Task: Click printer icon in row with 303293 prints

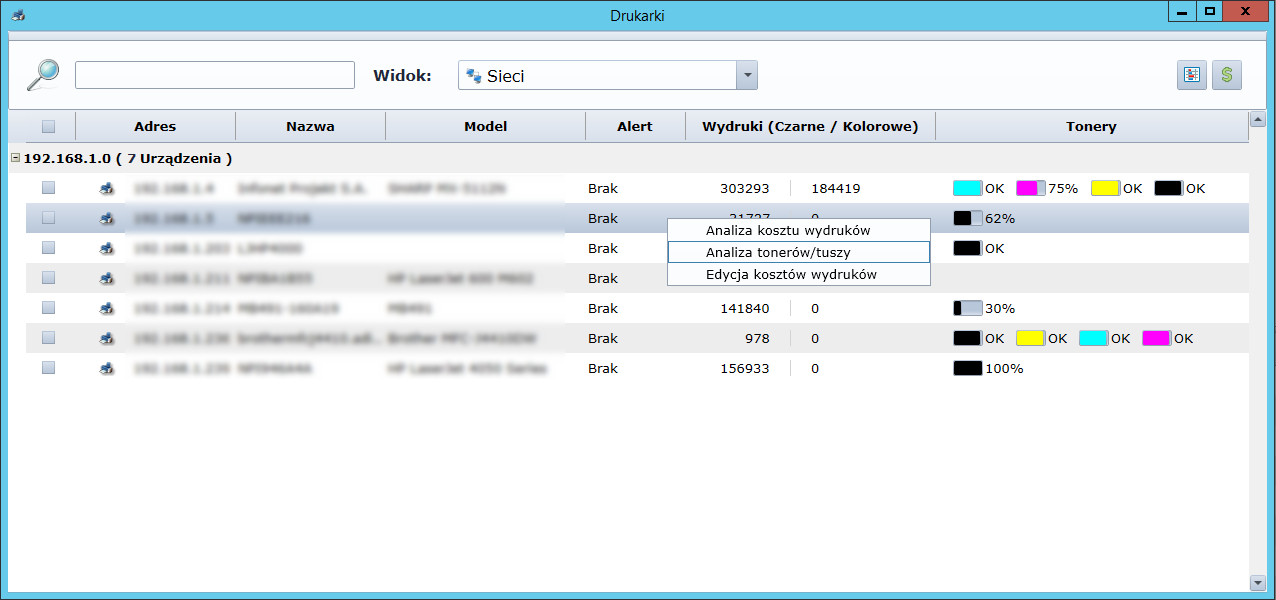Action: [x=106, y=188]
